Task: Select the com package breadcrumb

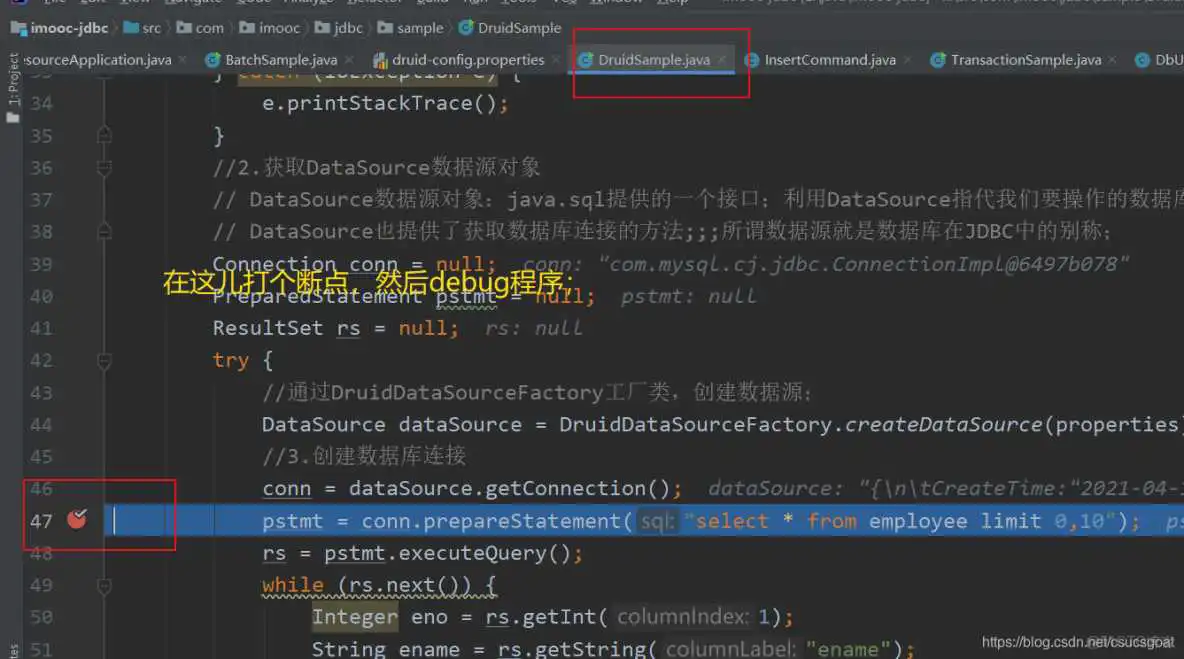Action: pyautogui.click(x=200, y=28)
